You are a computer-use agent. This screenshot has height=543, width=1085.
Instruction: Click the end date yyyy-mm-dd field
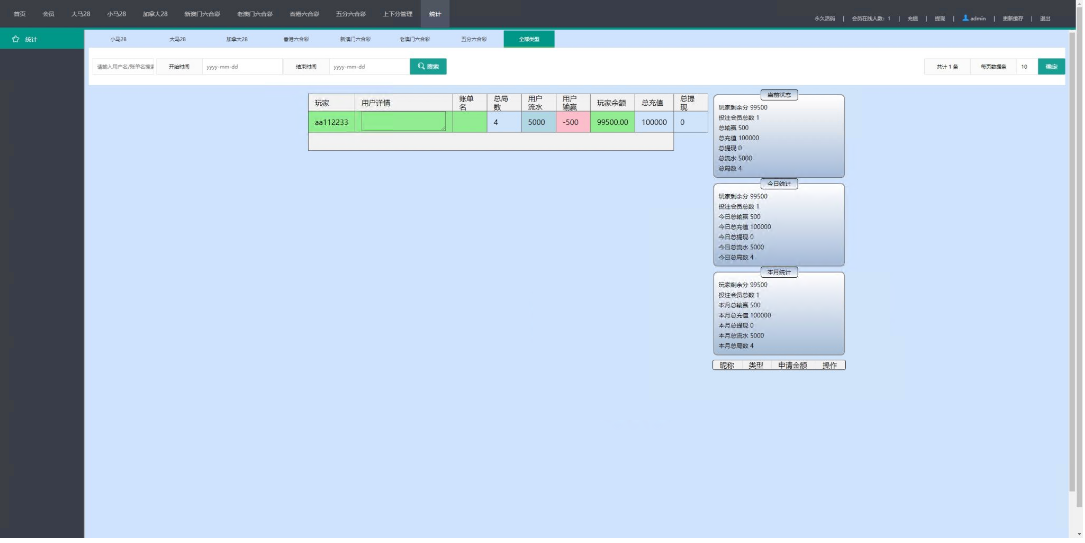[x=367, y=67]
